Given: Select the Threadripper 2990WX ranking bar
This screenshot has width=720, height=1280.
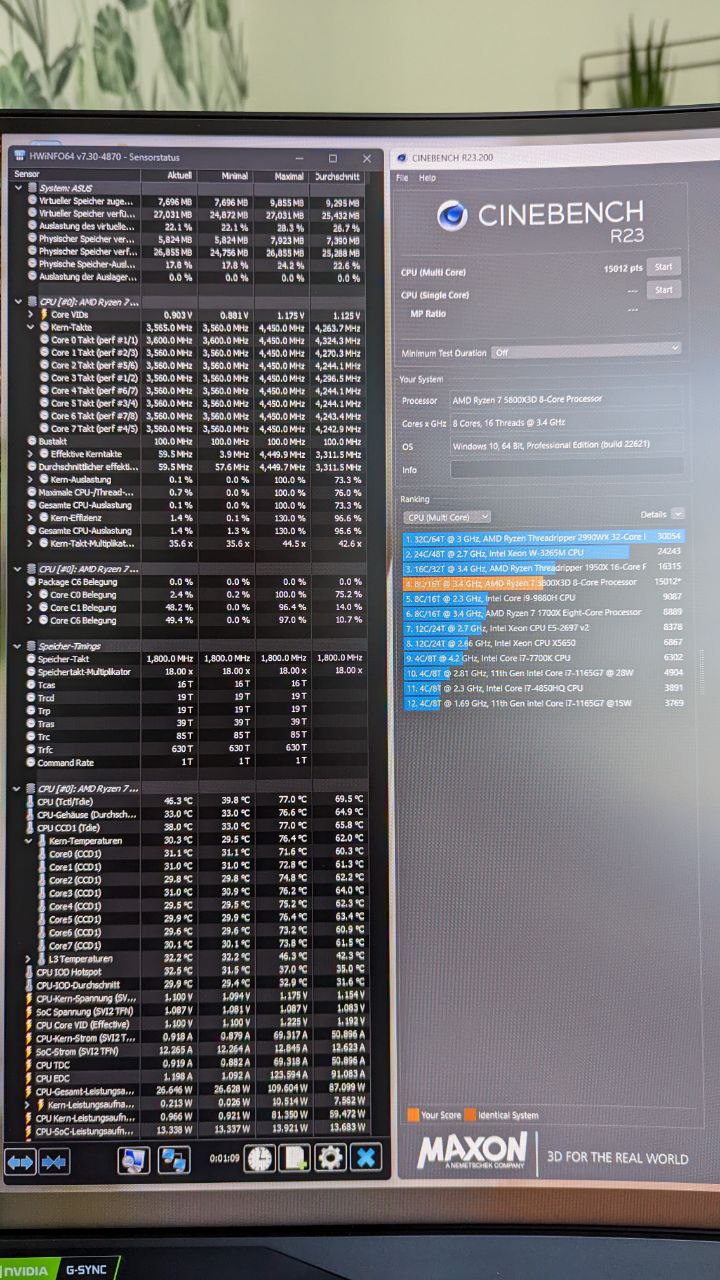Looking at the screenshot, I should 544,537.
